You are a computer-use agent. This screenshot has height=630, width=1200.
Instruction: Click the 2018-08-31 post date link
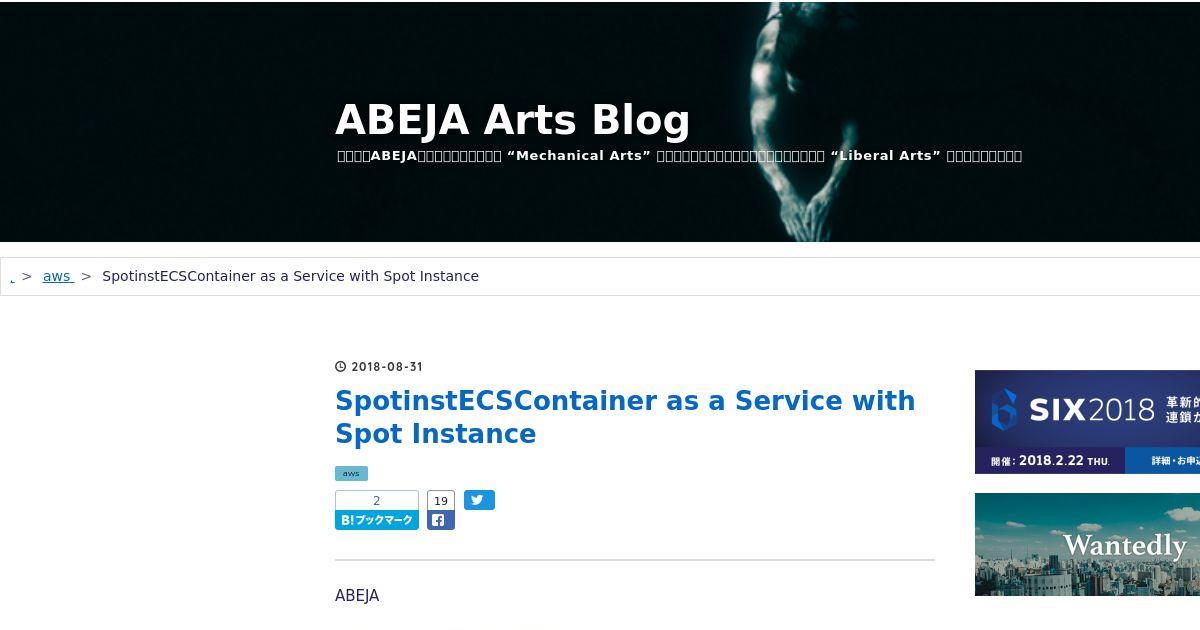[387, 367]
